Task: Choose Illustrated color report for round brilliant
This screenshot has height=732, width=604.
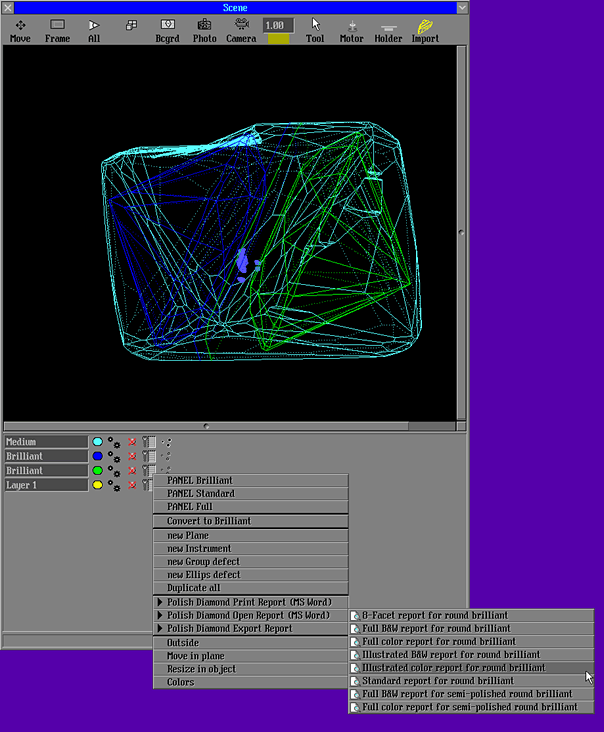Action: 454,667
